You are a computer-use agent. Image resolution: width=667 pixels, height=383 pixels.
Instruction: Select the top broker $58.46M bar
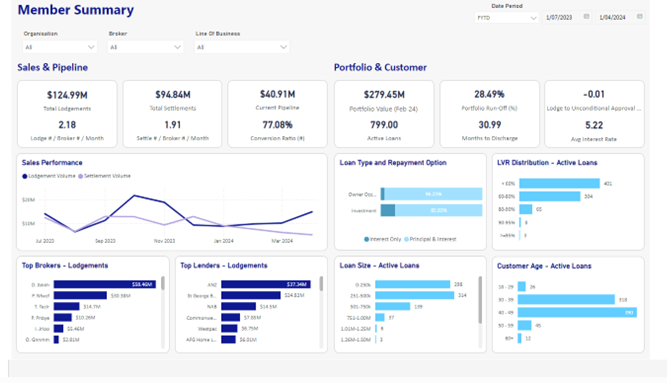(x=105, y=284)
